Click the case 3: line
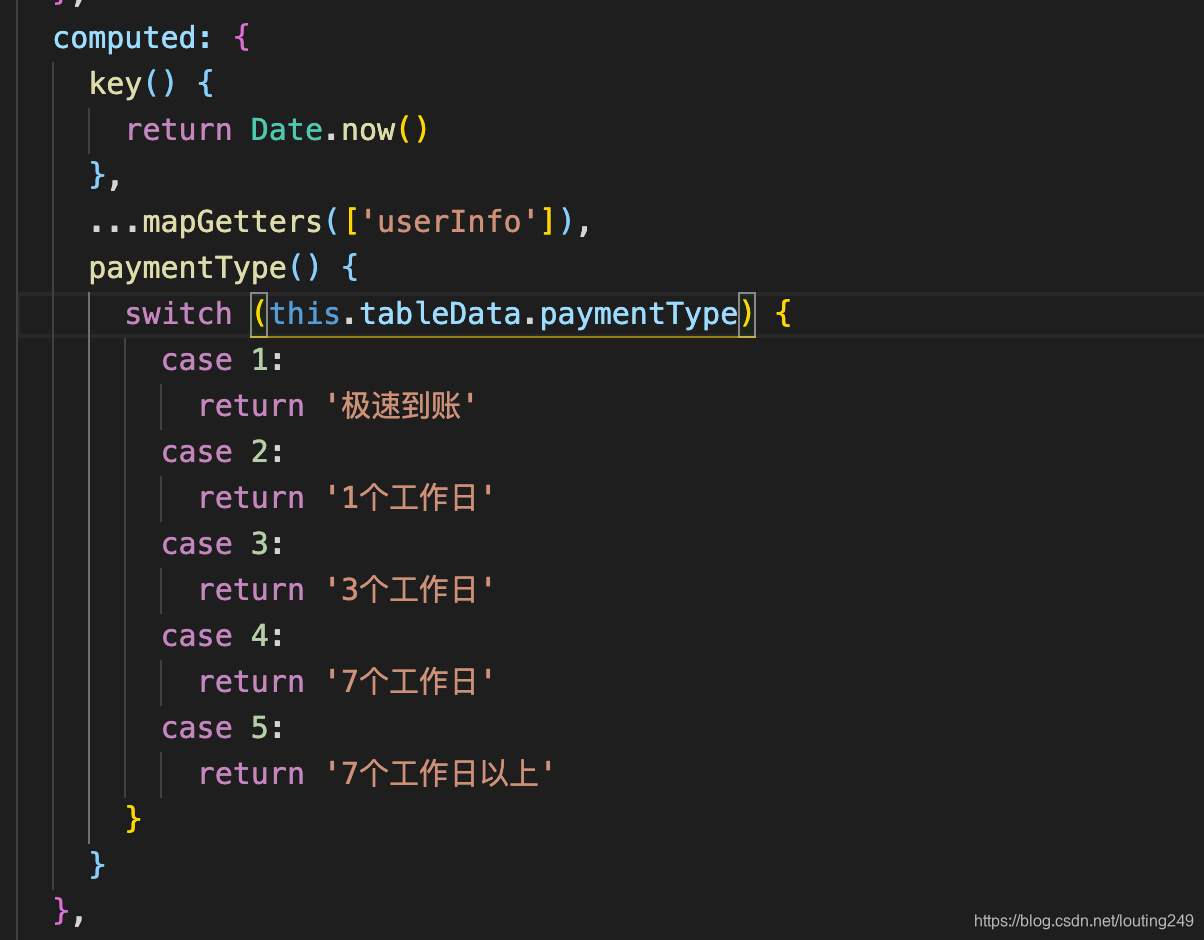The image size is (1204, 940). [223, 544]
